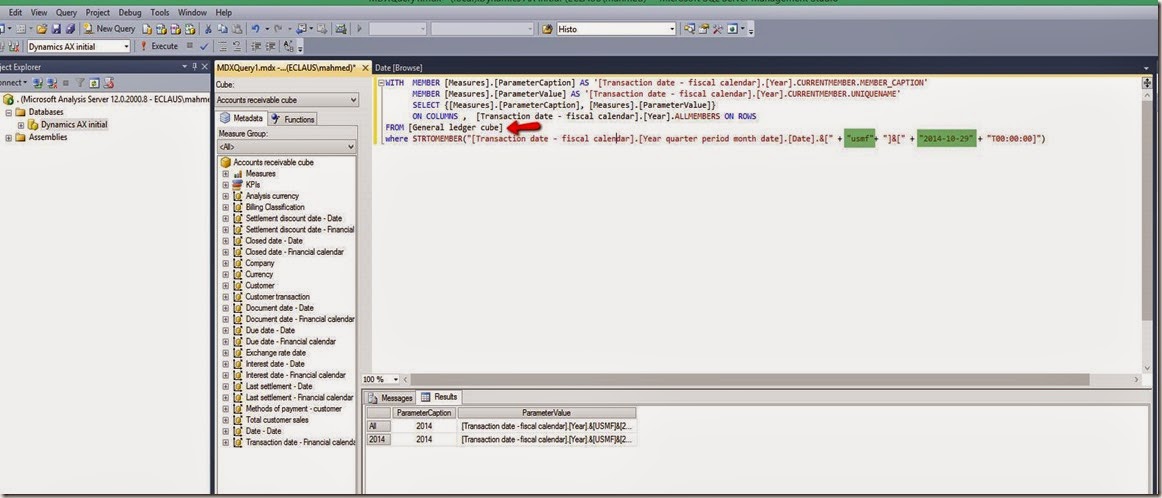This screenshot has width=1162, height=498.
Task: Expand the Measures node
Action: pyautogui.click(x=225, y=173)
